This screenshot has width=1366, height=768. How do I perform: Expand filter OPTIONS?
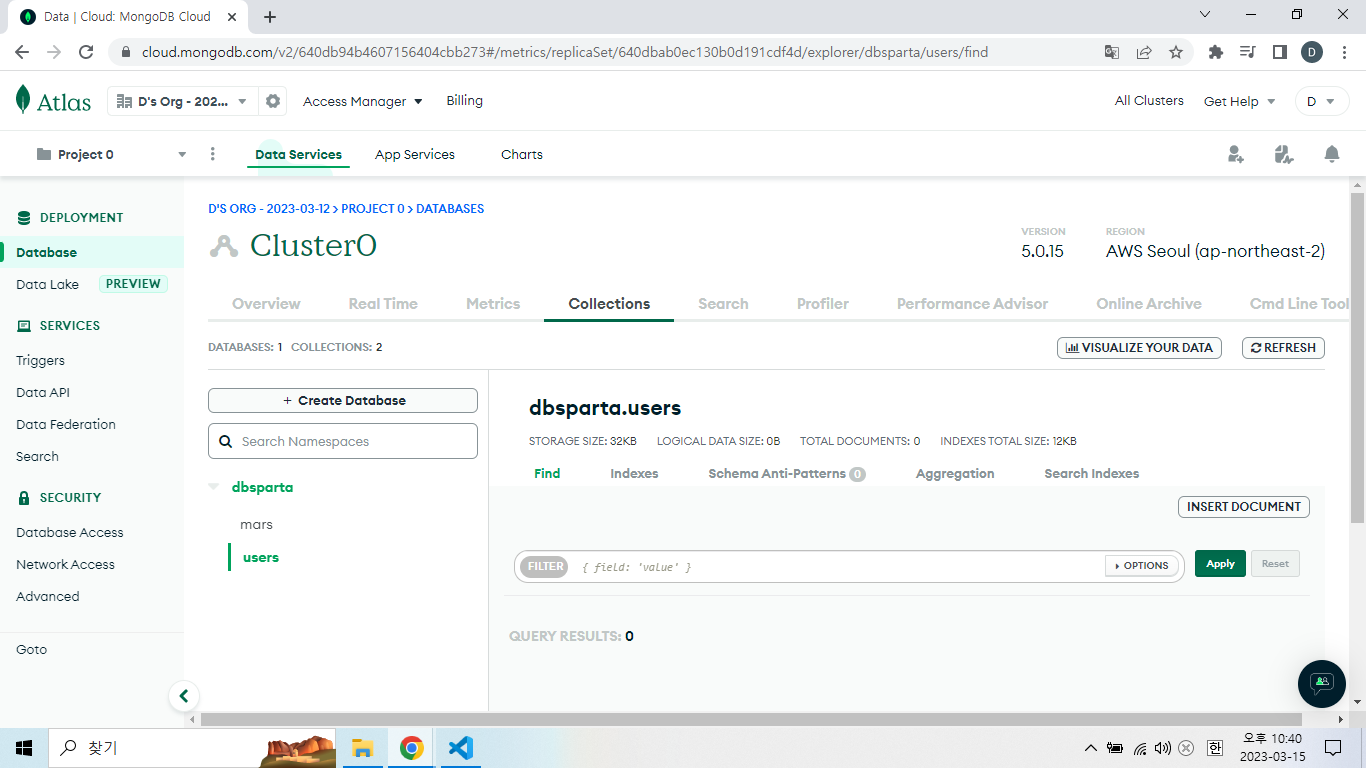coord(1141,566)
